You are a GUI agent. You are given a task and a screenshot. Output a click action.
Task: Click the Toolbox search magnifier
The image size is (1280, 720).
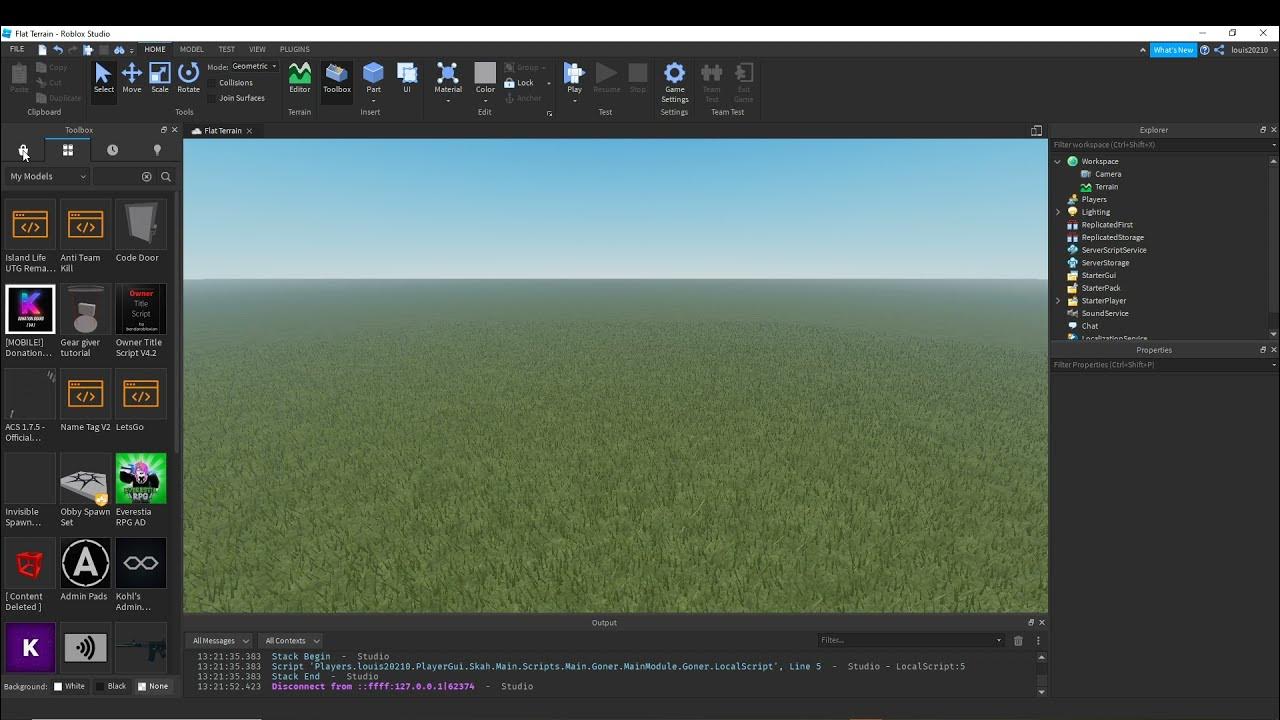coord(166,176)
